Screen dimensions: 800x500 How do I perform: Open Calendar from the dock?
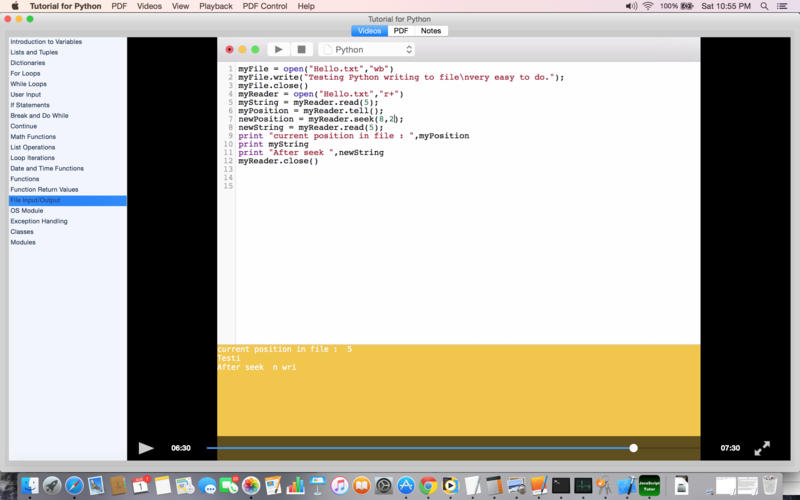tap(140, 485)
